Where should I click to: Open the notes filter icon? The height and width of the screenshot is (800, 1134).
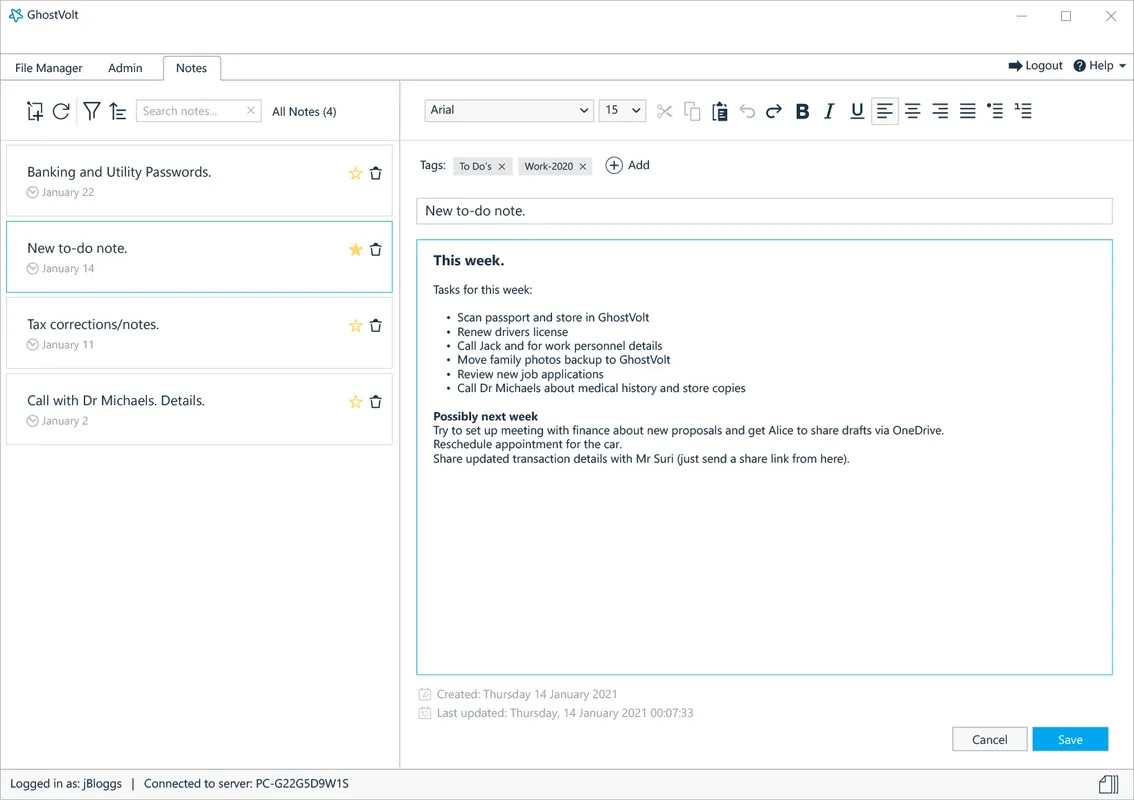(91, 111)
